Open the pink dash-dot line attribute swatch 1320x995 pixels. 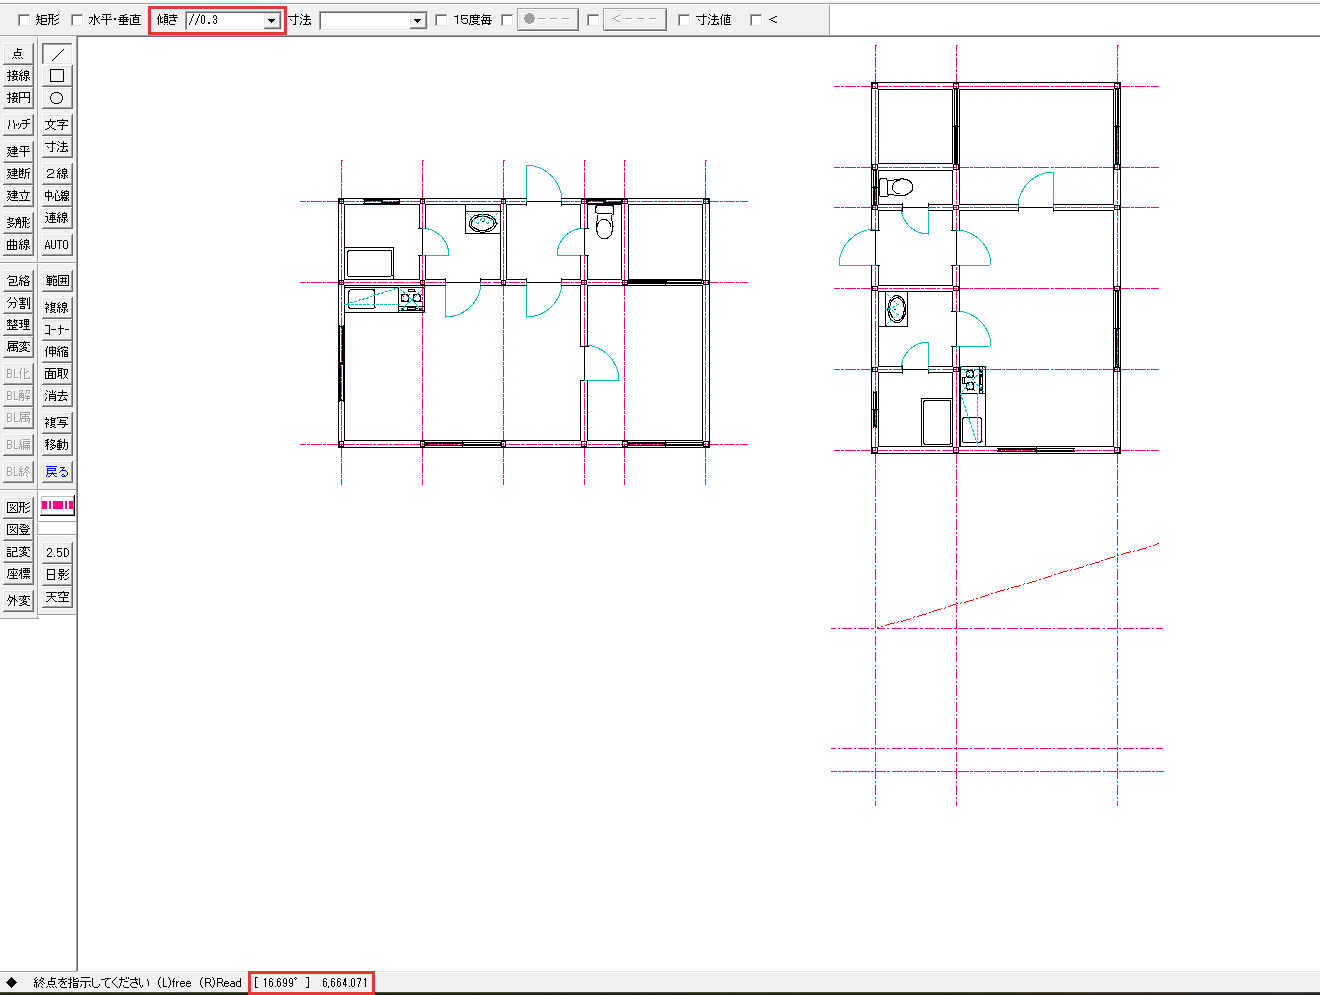(57, 506)
